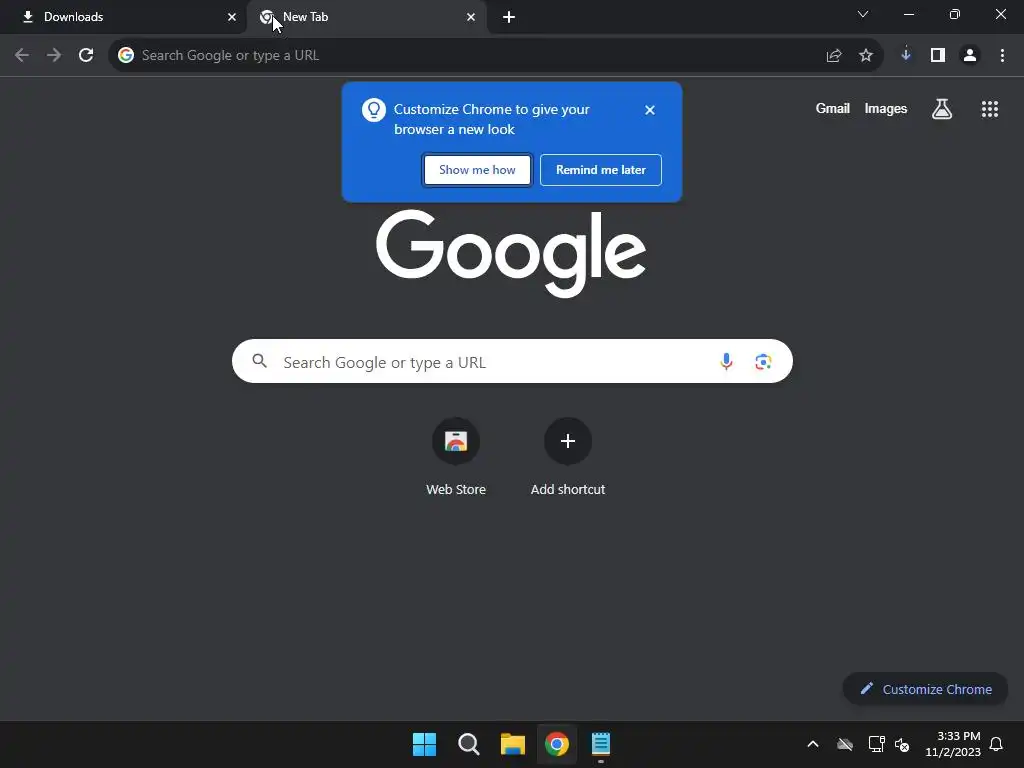Click Show me how button
1024x768 pixels.
click(x=477, y=170)
